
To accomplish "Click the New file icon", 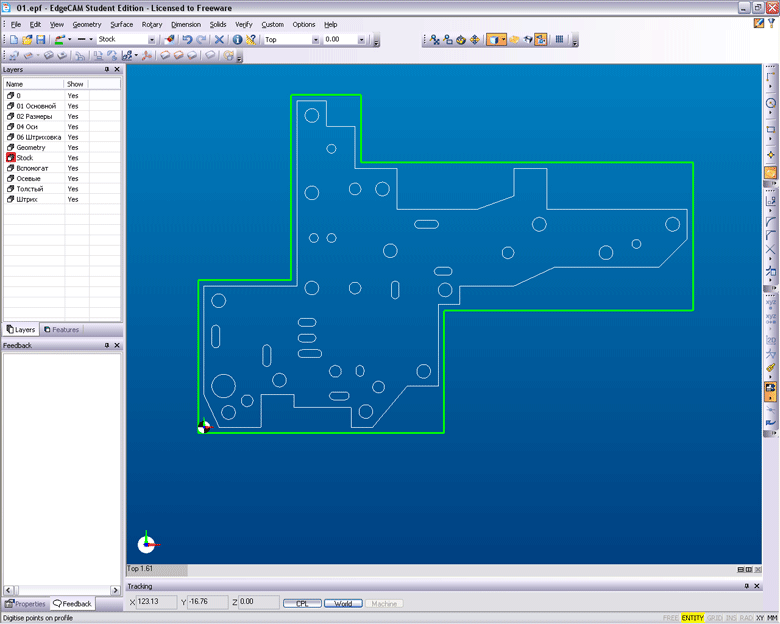I will coord(14,39).
